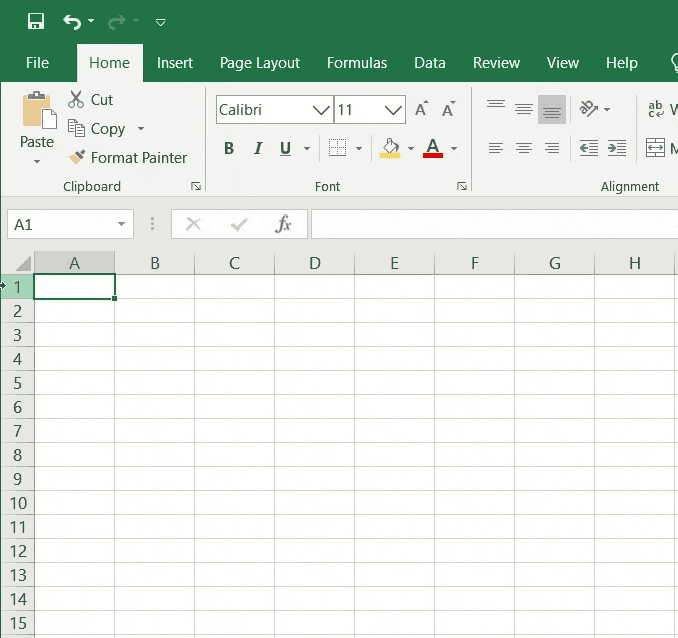The height and width of the screenshot is (638, 678).
Task: Expand the Name Box dropdown arrow
Action: pos(122,224)
